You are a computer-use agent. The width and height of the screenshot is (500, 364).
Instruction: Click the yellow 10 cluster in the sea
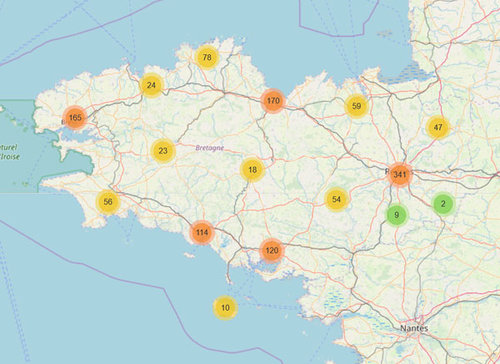[225, 307]
